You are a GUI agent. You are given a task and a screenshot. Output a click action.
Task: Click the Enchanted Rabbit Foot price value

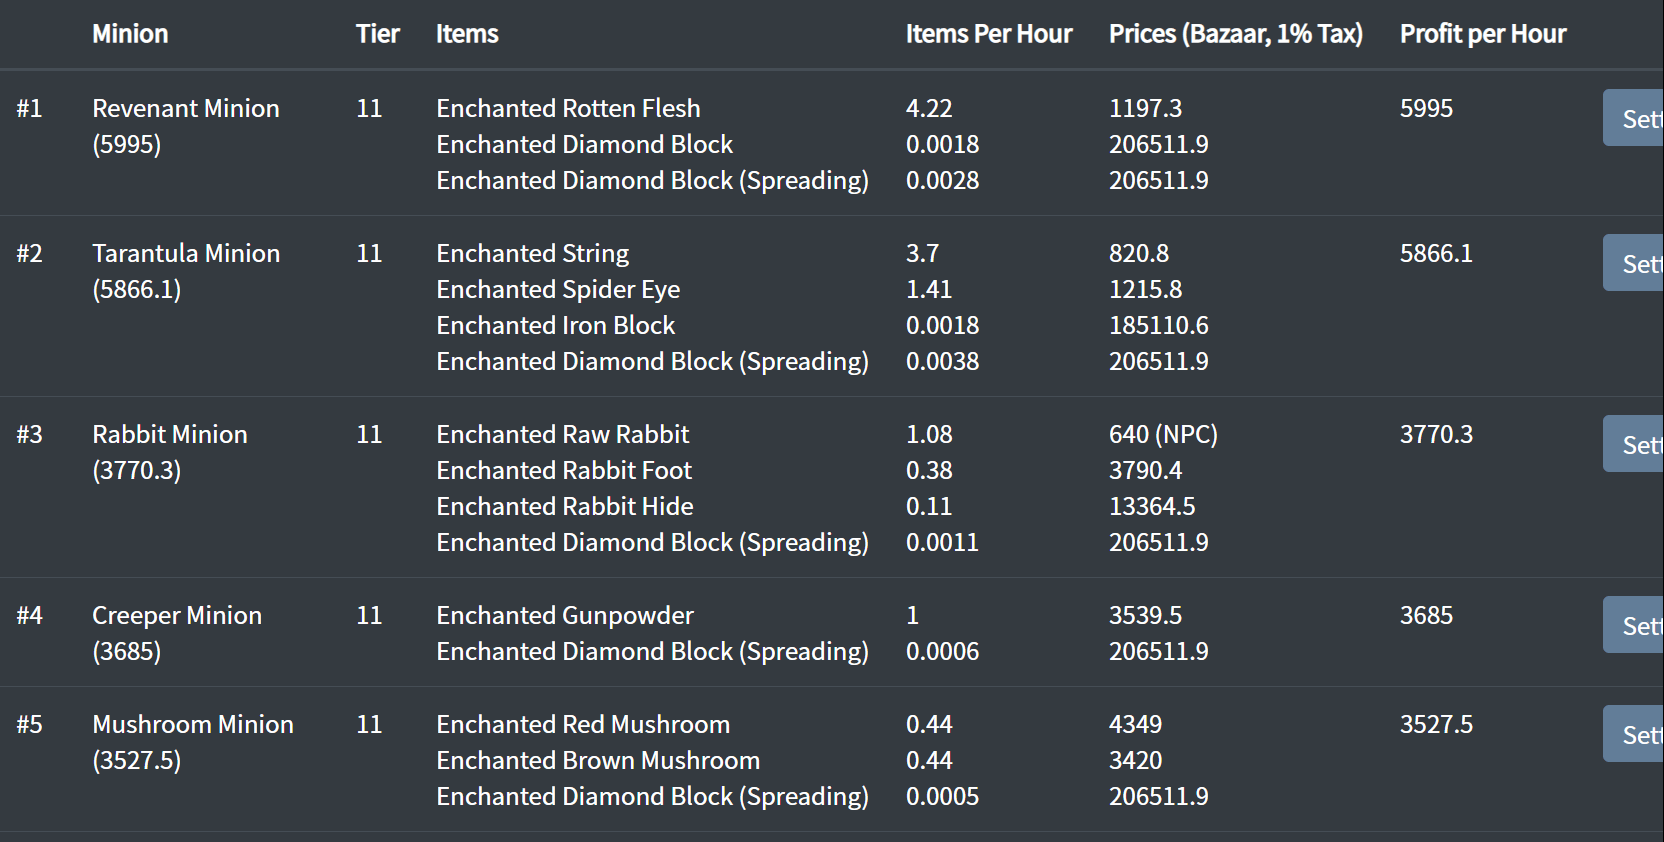click(1145, 470)
